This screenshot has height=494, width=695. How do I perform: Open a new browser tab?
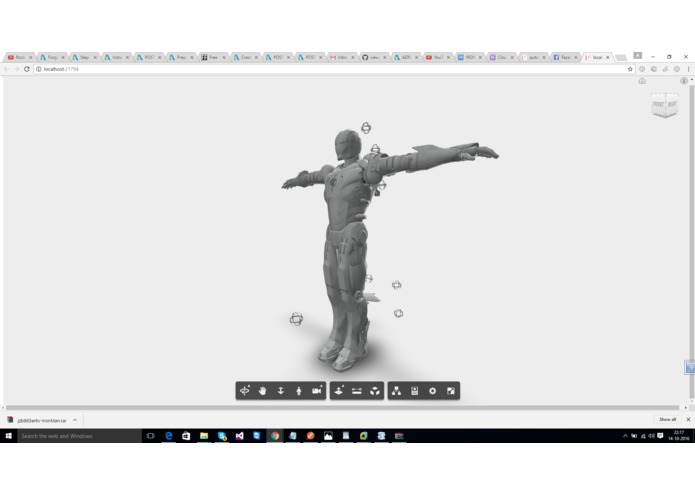(621, 58)
